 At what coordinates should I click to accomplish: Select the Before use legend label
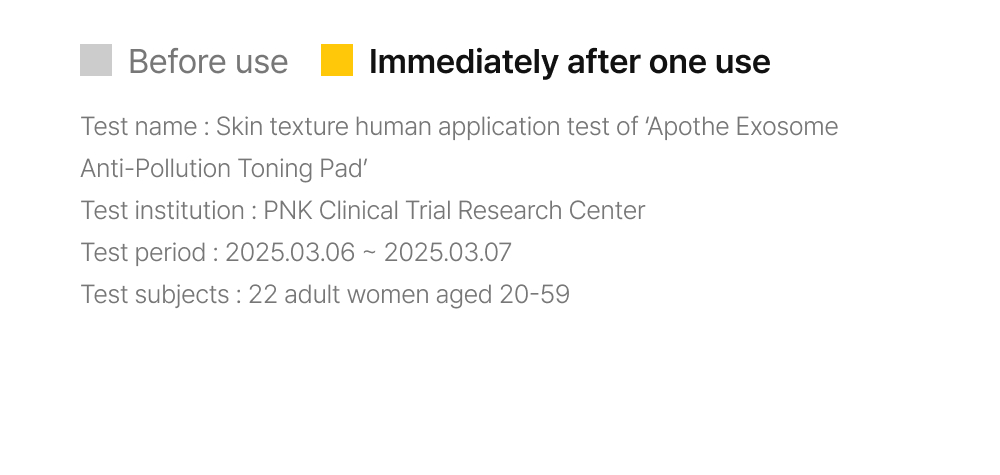point(208,62)
